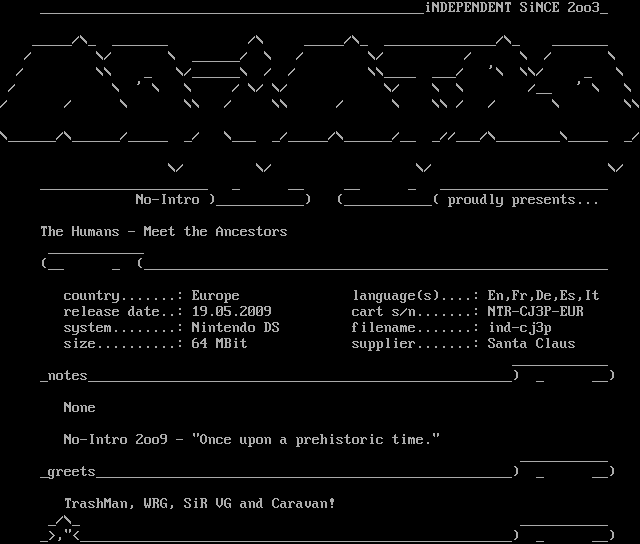640x544 pixels.
Task: Click the 'release date..:' field label
Action: pos(123,311)
